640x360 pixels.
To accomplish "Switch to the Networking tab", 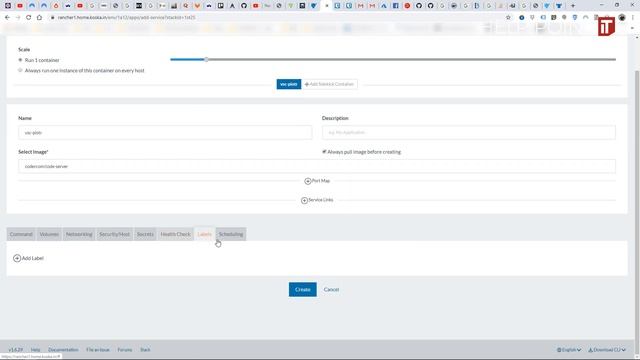I will click(x=79, y=234).
